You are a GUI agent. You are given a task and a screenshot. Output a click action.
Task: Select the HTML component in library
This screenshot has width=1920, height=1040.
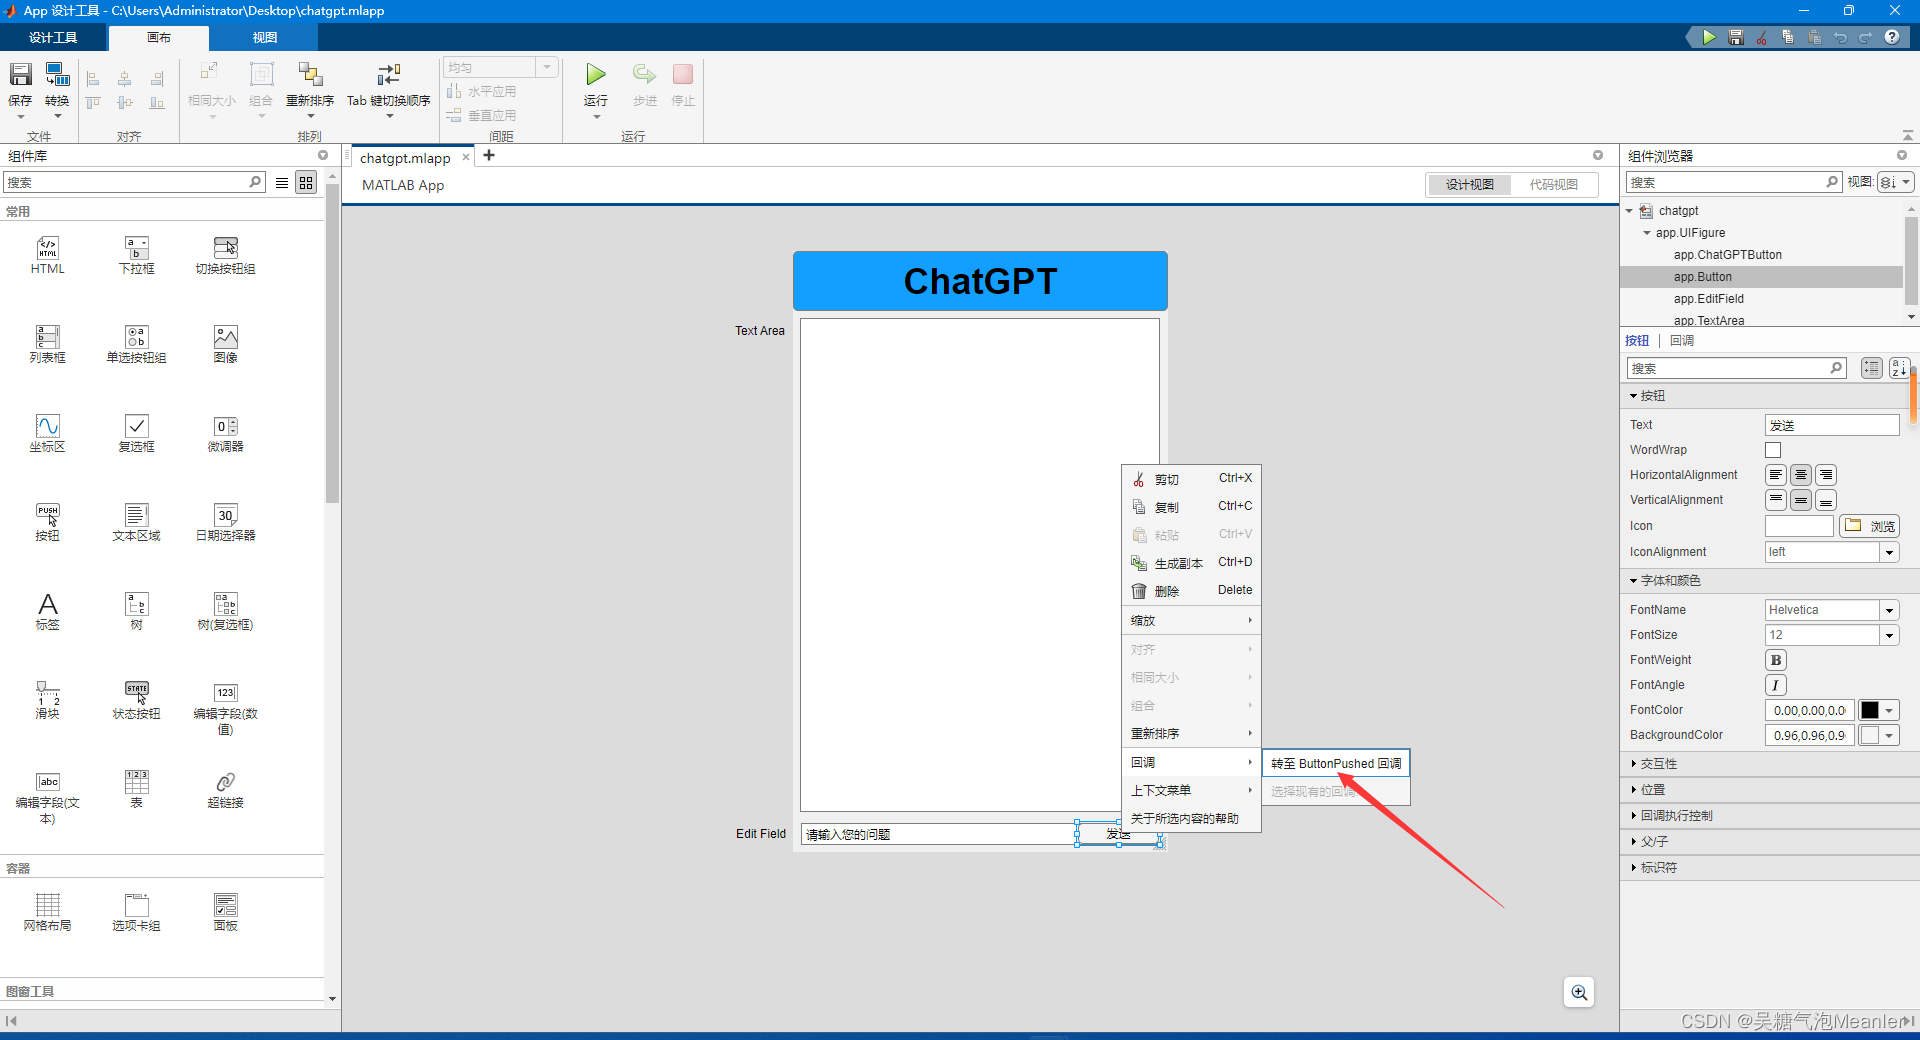coord(47,256)
